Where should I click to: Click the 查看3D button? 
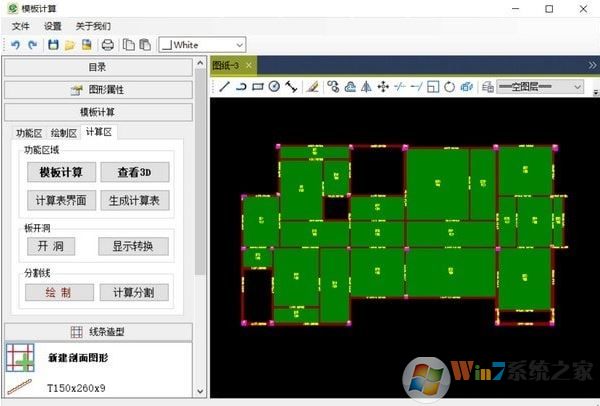(135, 172)
